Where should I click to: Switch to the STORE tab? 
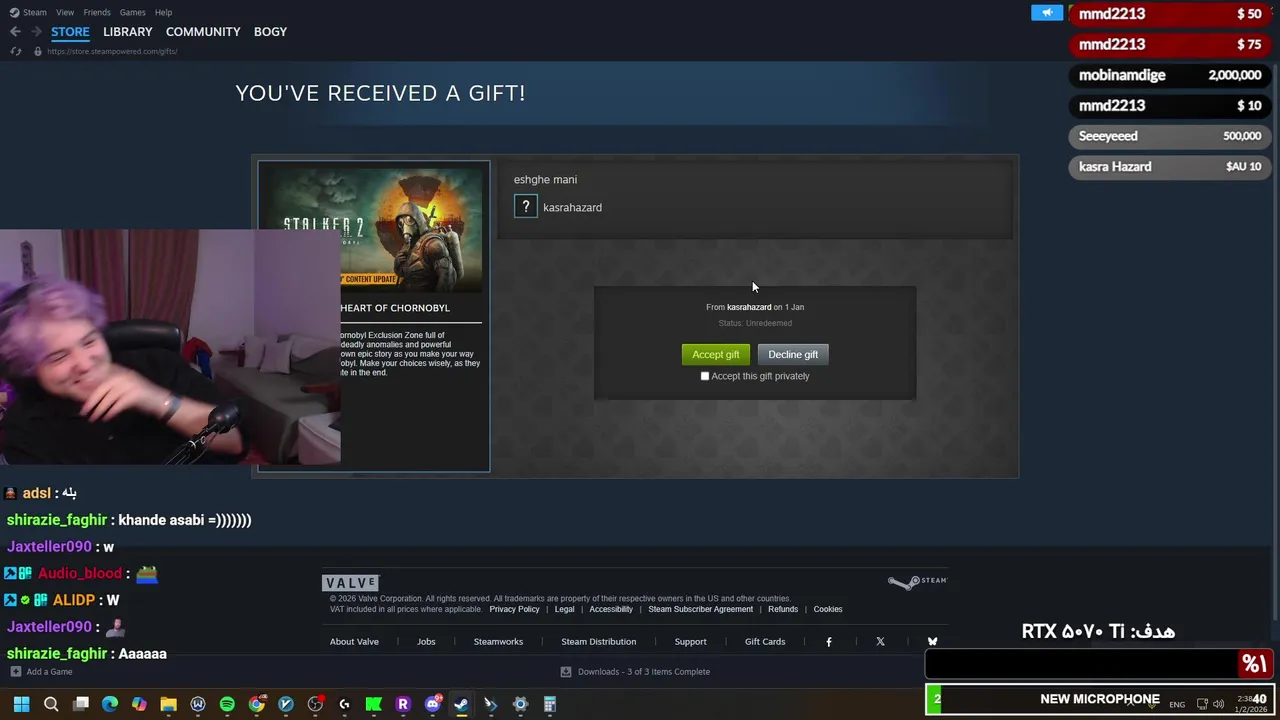pos(70,32)
